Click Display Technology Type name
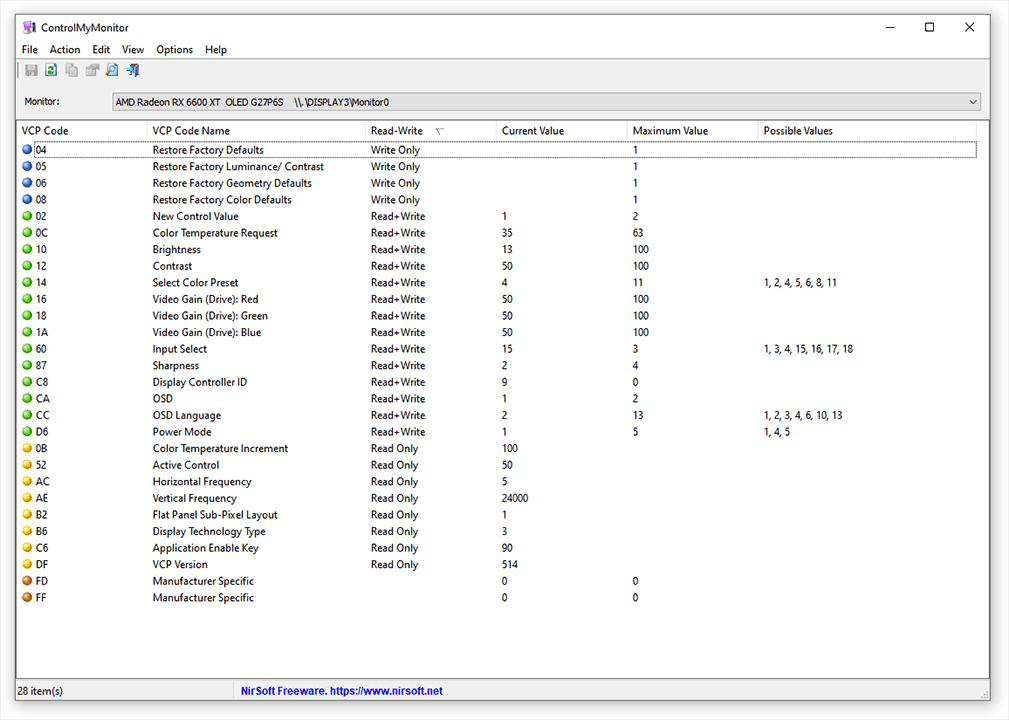Viewport: 1009px width, 720px height. [208, 531]
